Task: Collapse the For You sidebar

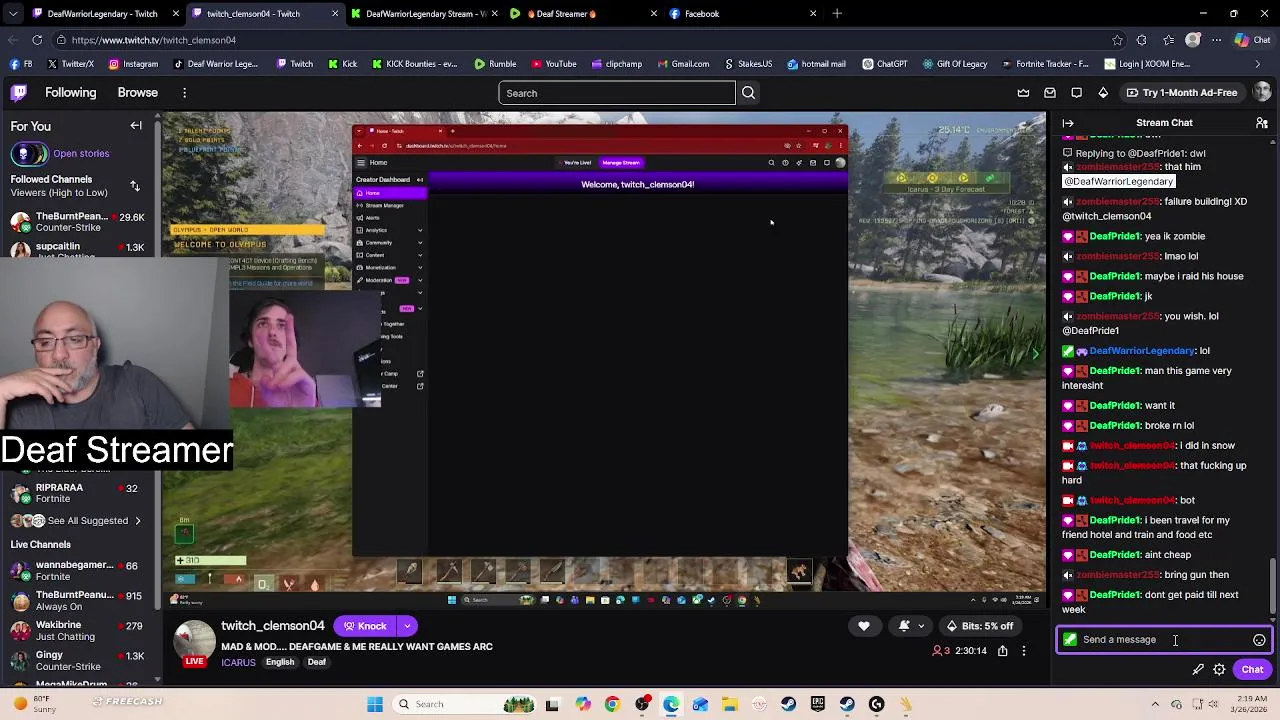Action: click(136, 126)
